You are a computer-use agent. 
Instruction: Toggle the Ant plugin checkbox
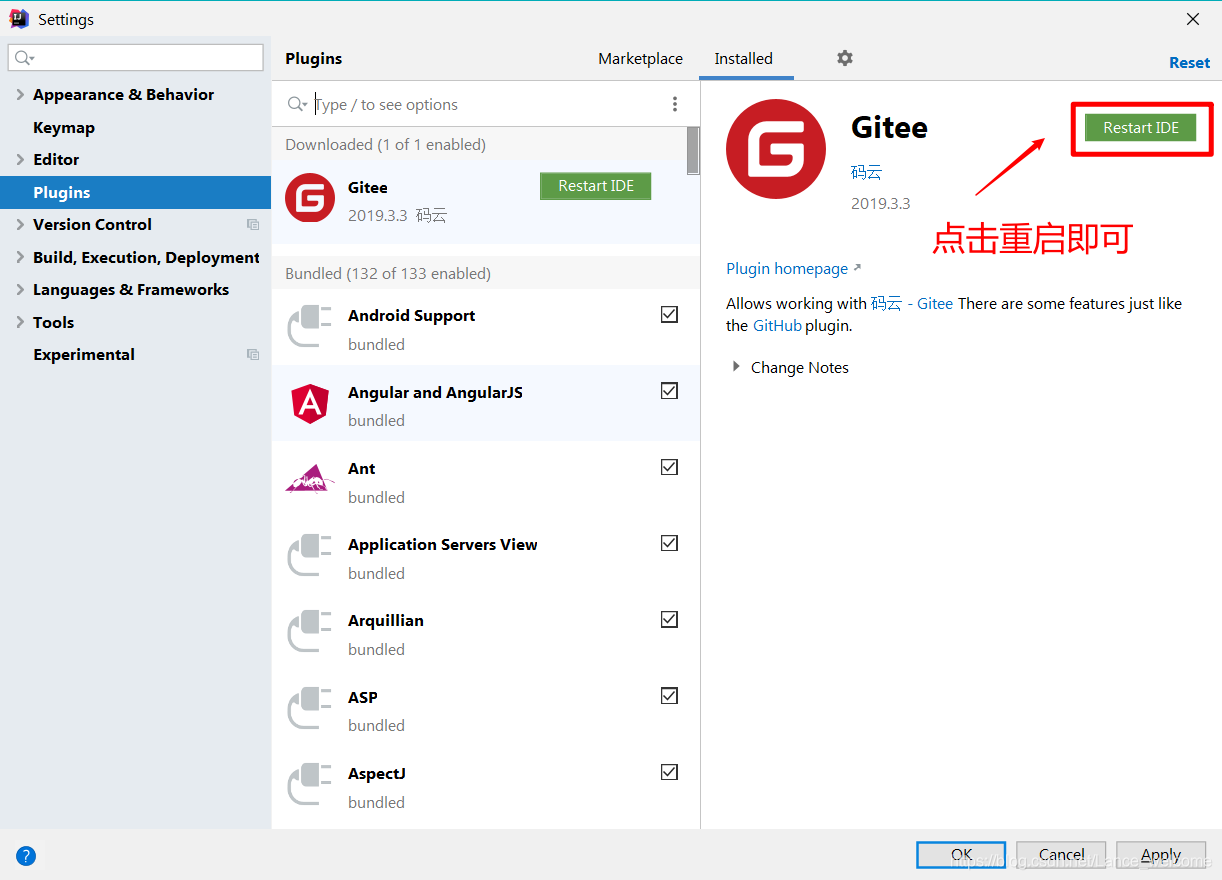(x=670, y=467)
